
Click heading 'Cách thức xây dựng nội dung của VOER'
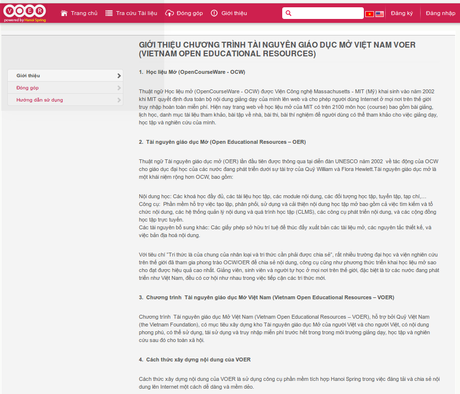point(198,360)
